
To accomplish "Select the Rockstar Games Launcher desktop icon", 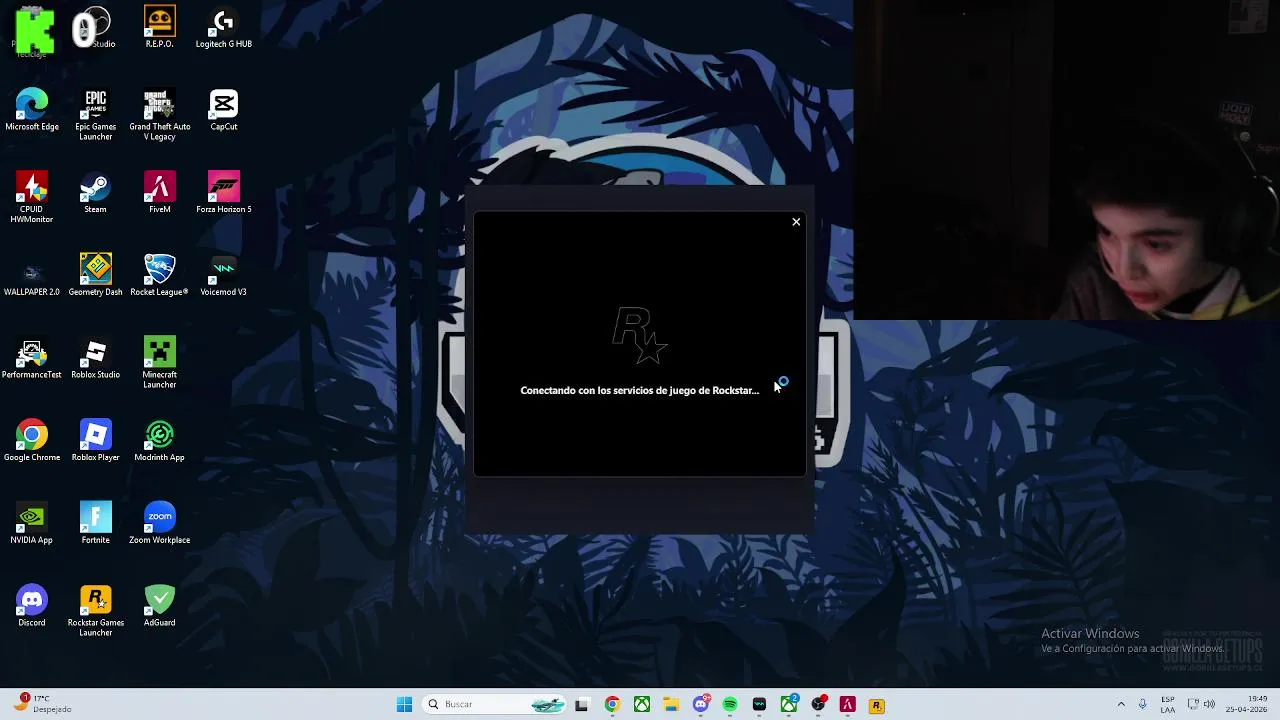I will click(x=95, y=611).
